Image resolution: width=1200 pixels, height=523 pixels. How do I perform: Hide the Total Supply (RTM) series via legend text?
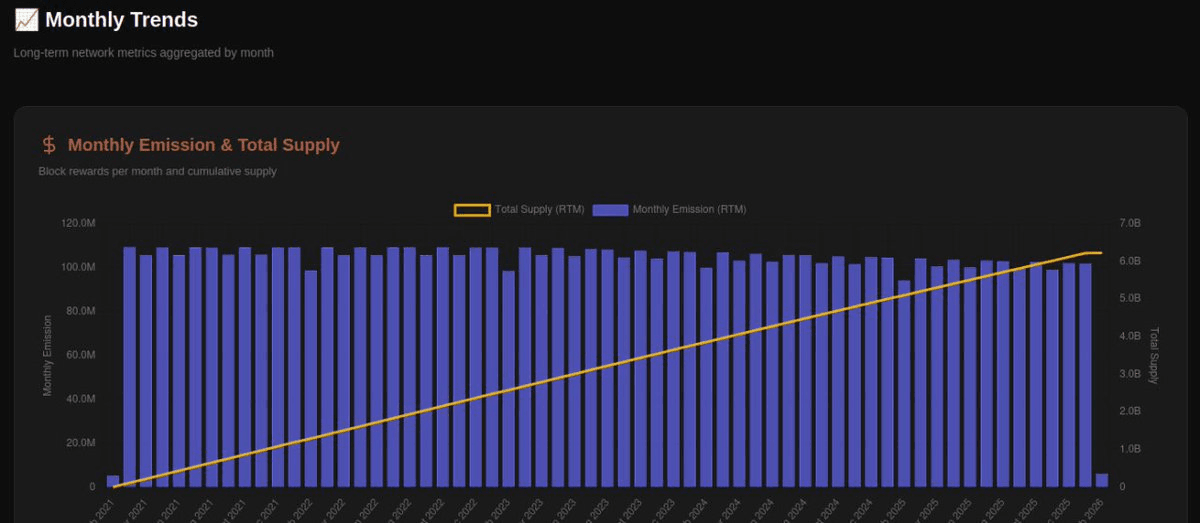[539, 210]
